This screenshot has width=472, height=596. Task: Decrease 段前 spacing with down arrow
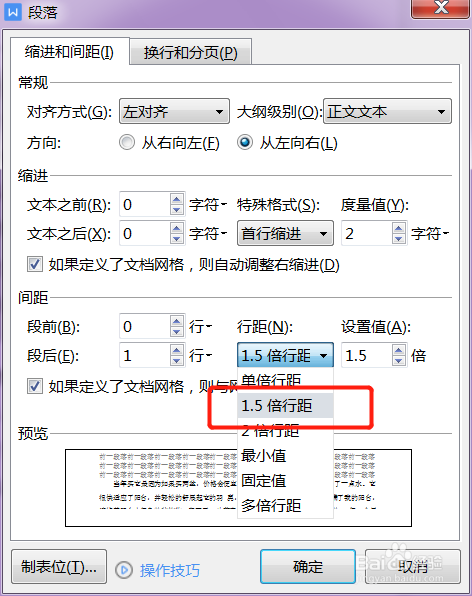[177, 332]
